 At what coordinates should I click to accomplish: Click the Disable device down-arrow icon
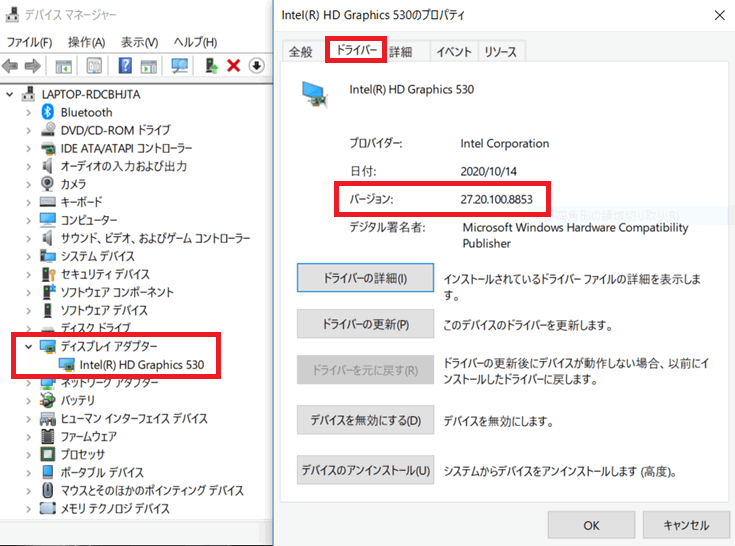(x=256, y=66)
